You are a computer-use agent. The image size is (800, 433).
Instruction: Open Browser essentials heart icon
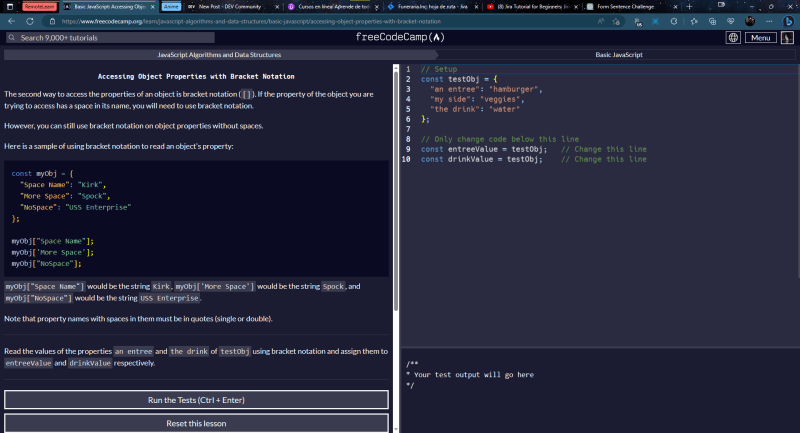tap(731, 21)
